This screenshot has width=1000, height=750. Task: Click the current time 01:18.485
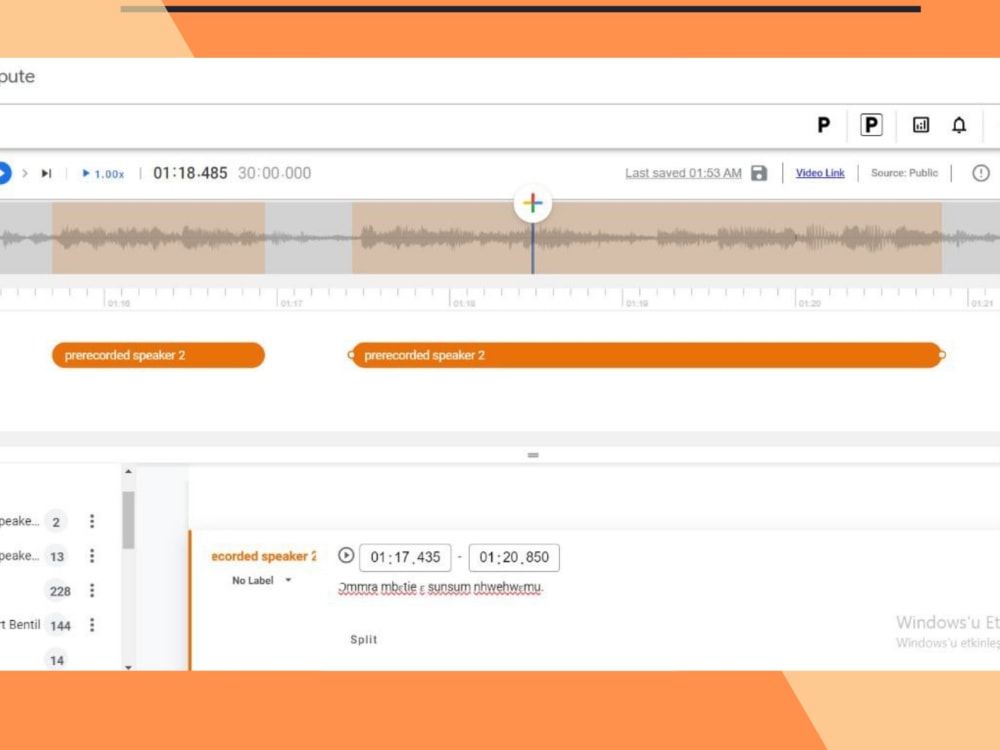pos(190,173)
